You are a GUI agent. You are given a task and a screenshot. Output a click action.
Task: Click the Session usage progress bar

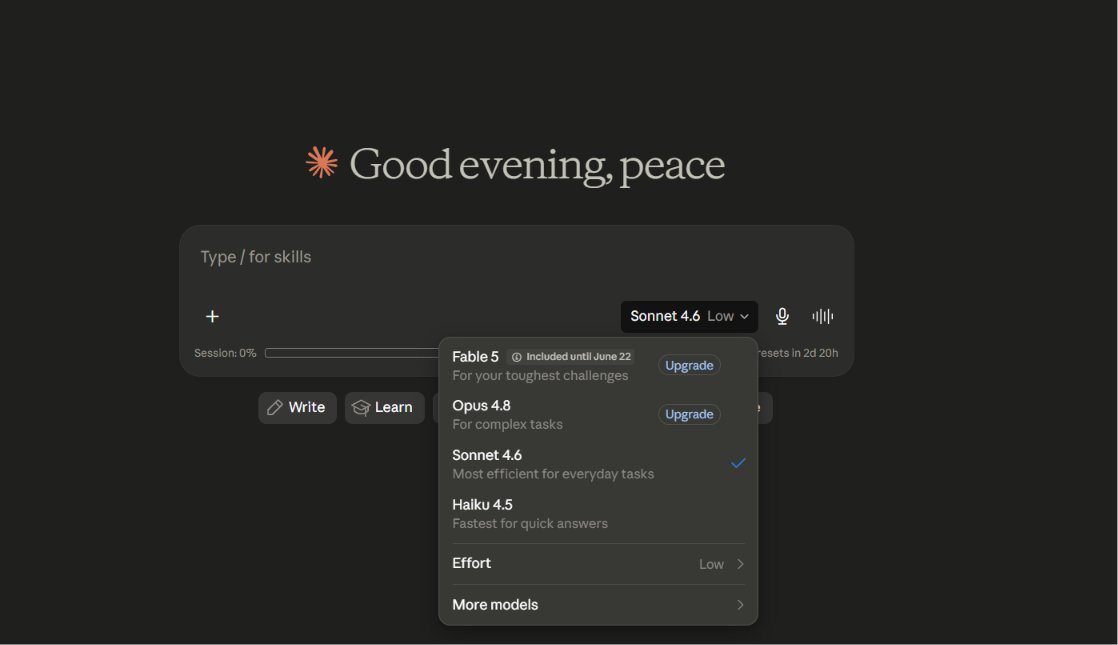[x=352, y=353]
